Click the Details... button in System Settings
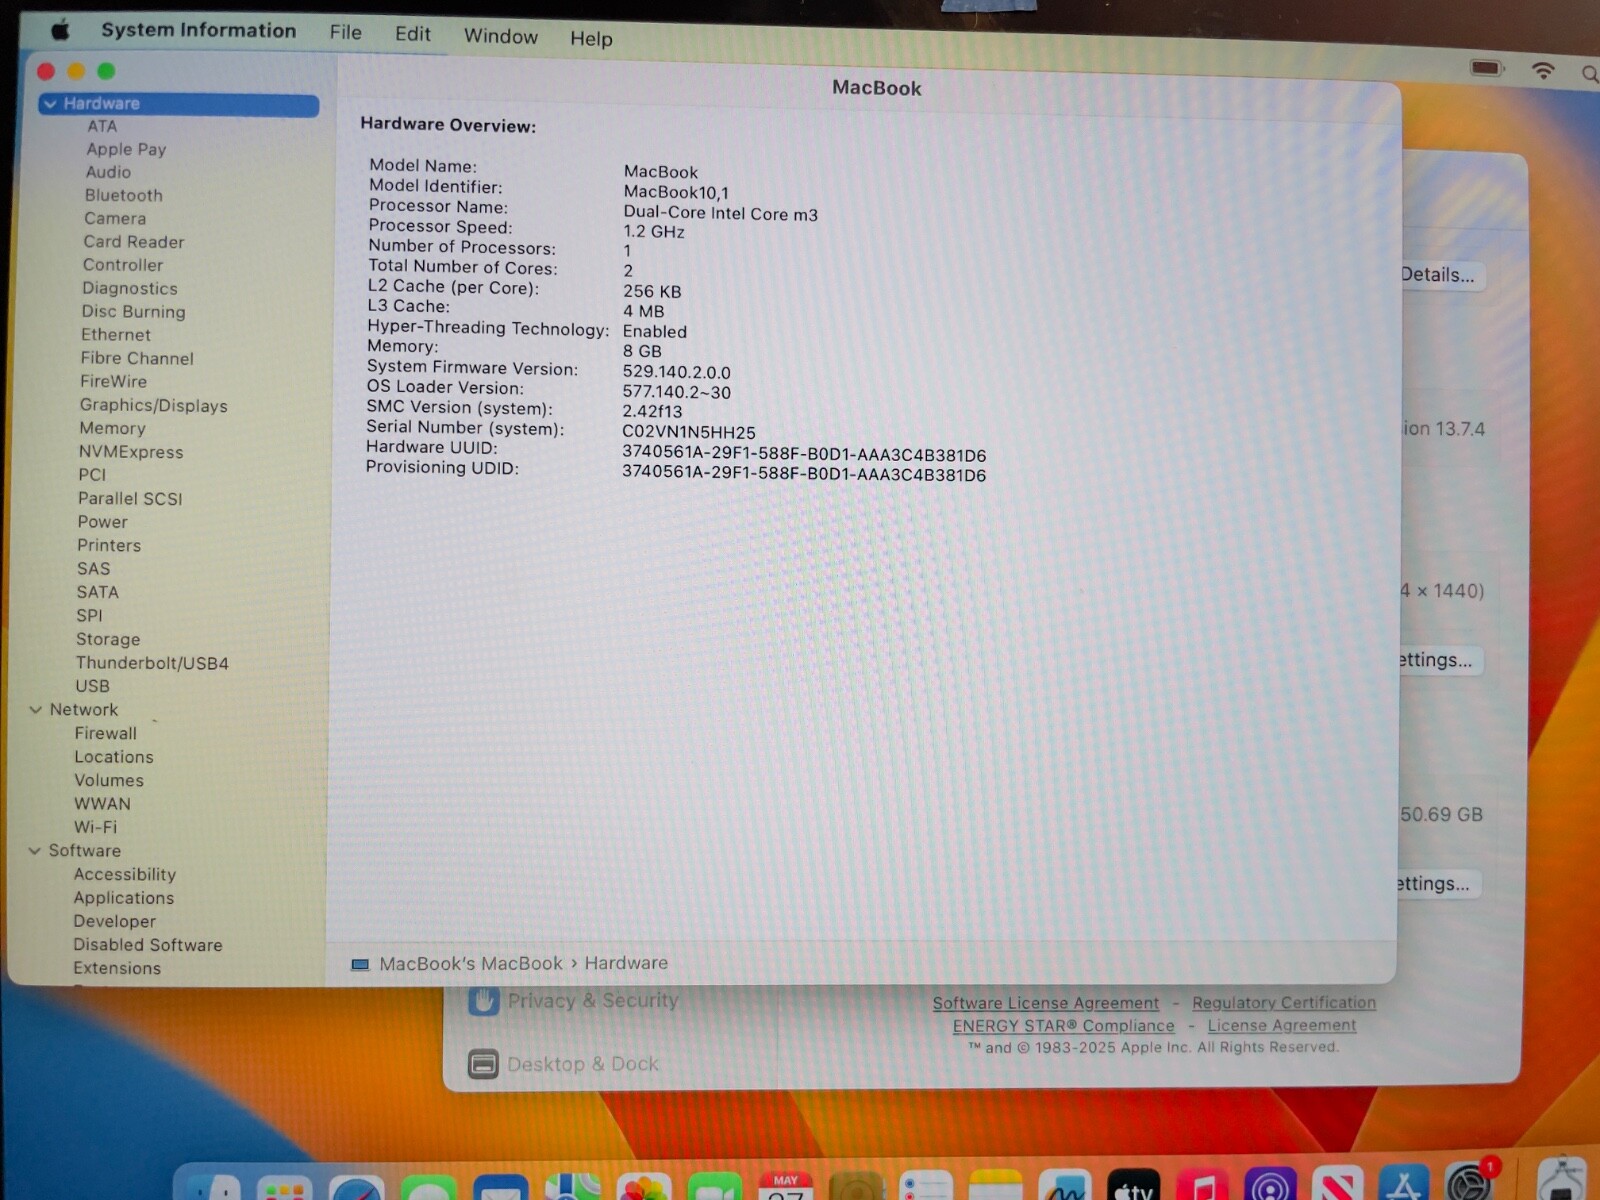1600x1200 pixels. point(1441,275)
